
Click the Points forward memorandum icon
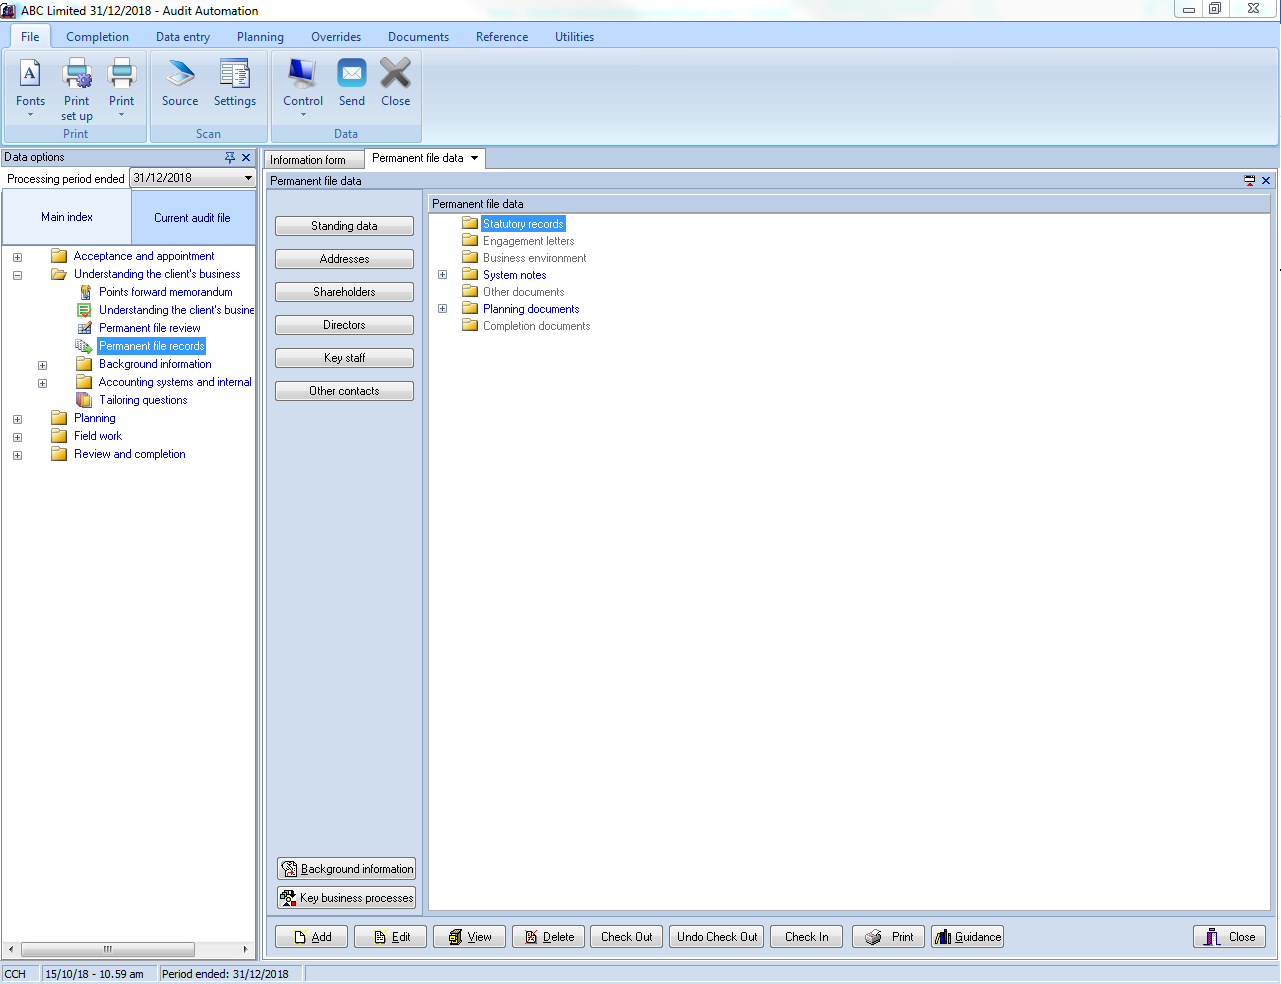tap(85, 292)
